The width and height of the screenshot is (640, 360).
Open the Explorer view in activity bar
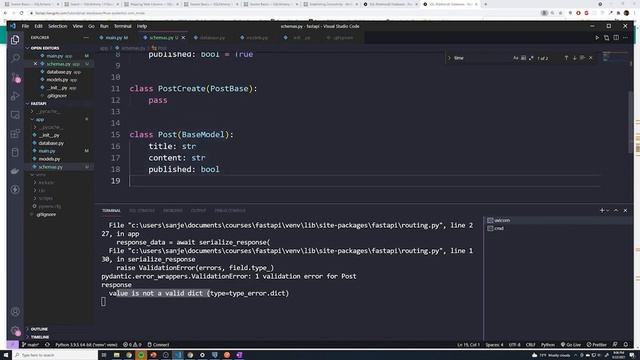click(15, 40)
